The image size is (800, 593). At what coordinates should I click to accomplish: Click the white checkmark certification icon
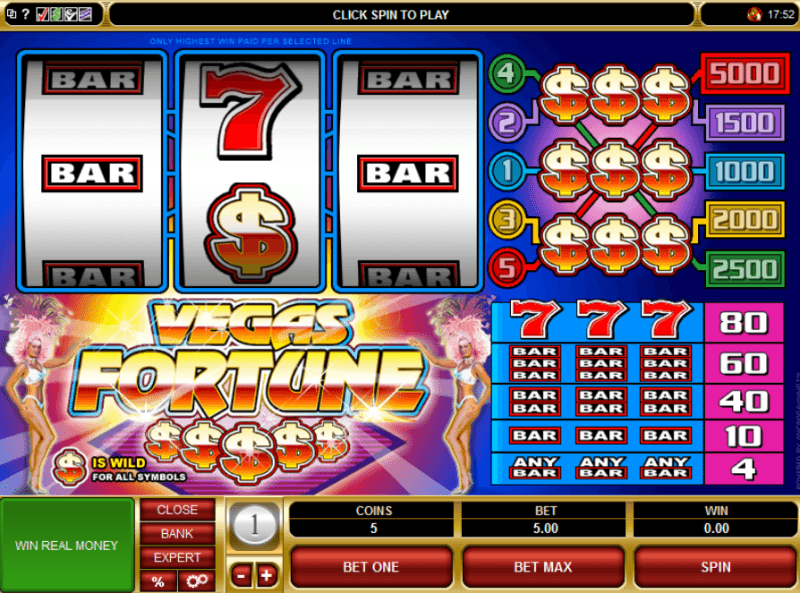coord(71,14)
